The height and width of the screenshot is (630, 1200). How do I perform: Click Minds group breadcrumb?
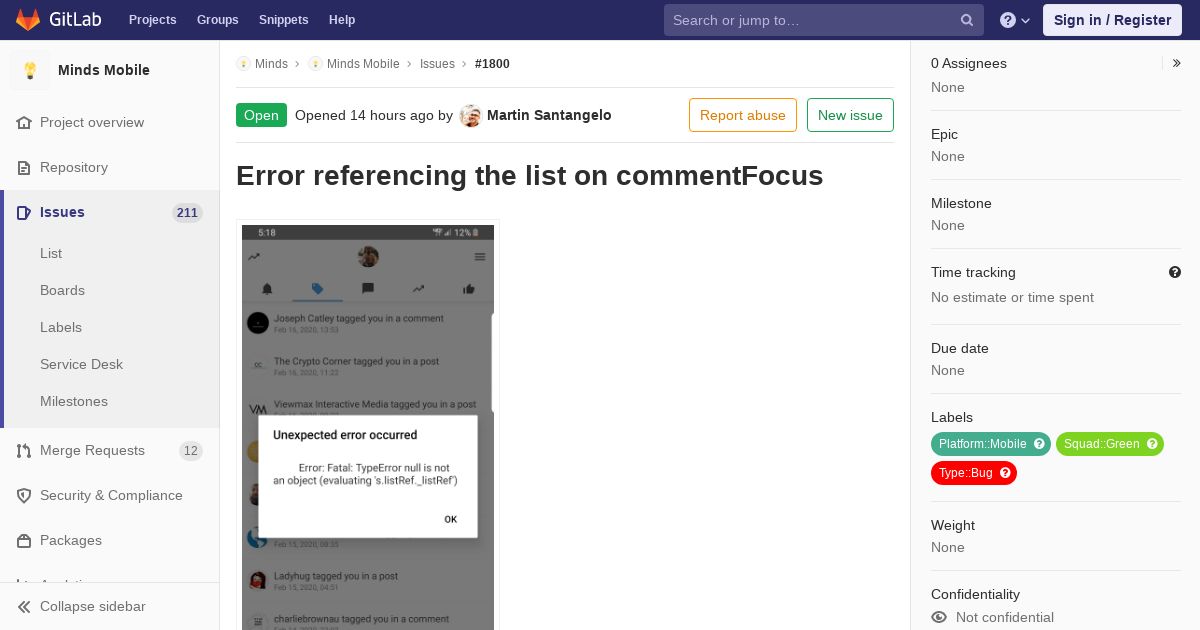point(271,64)
